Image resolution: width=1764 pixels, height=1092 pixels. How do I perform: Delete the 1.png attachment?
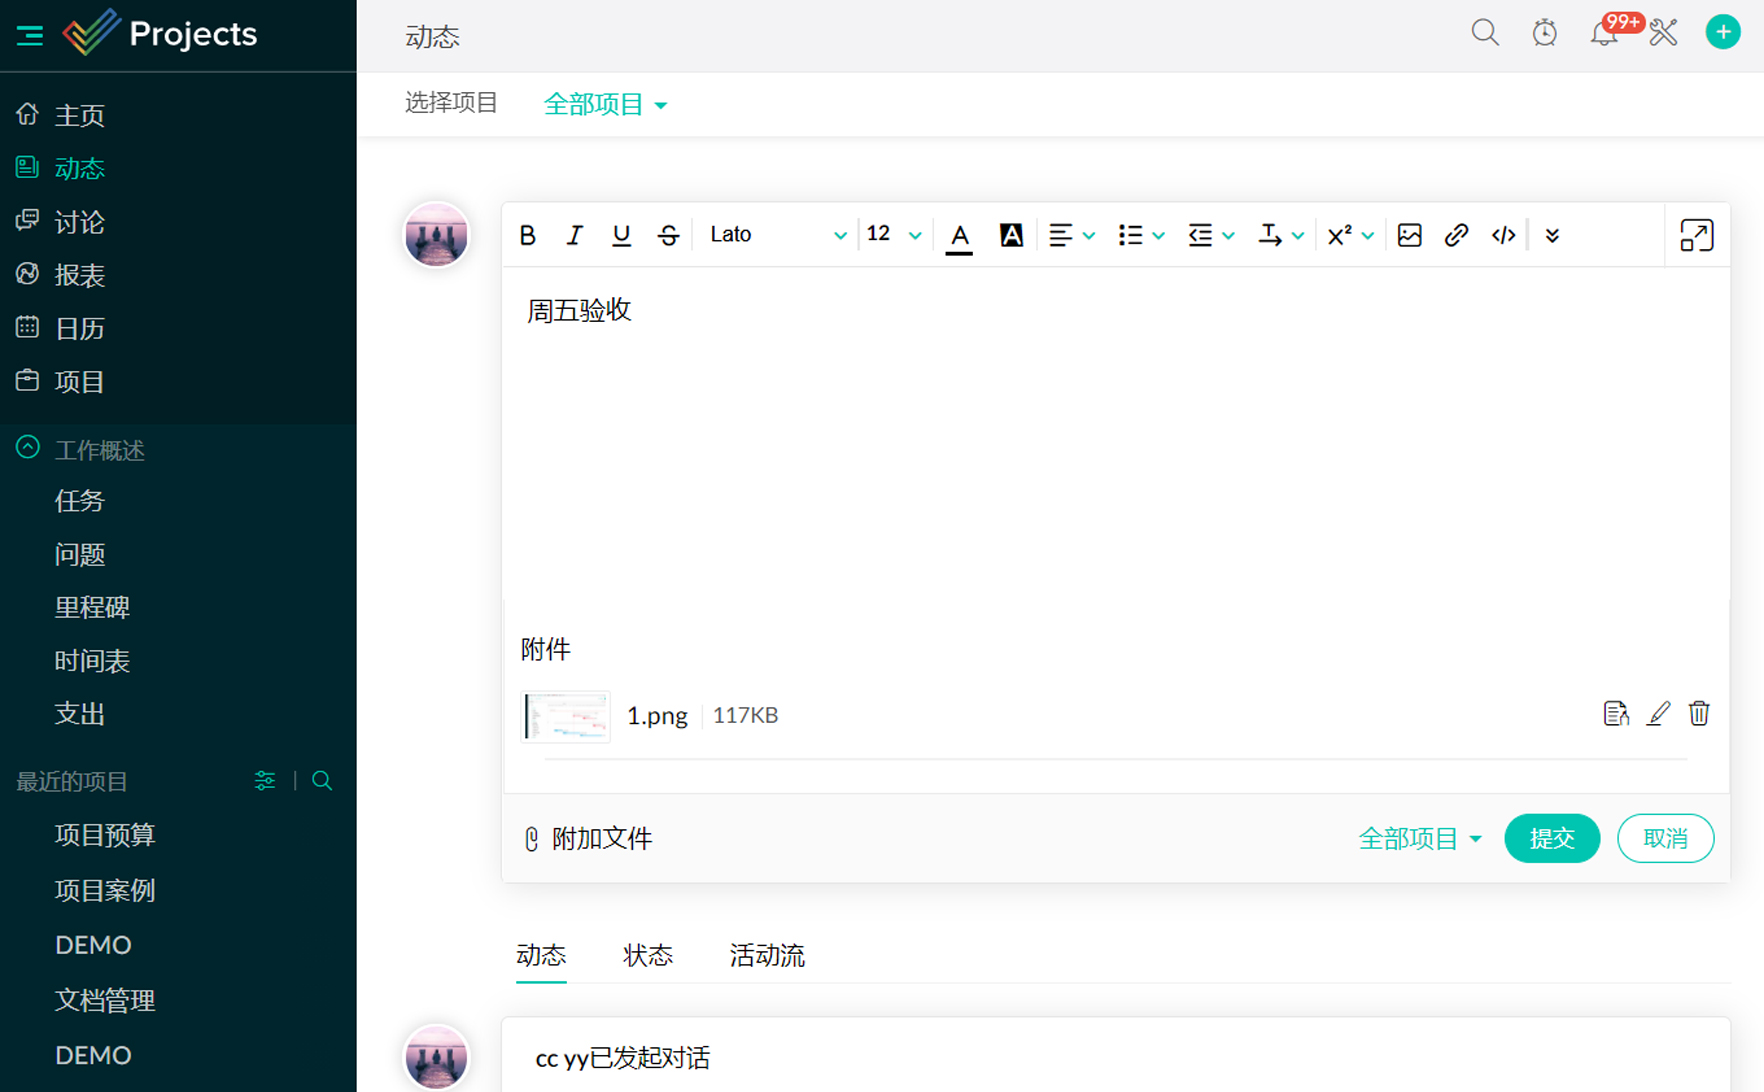pyautogui.click(x=1699, y=714)
